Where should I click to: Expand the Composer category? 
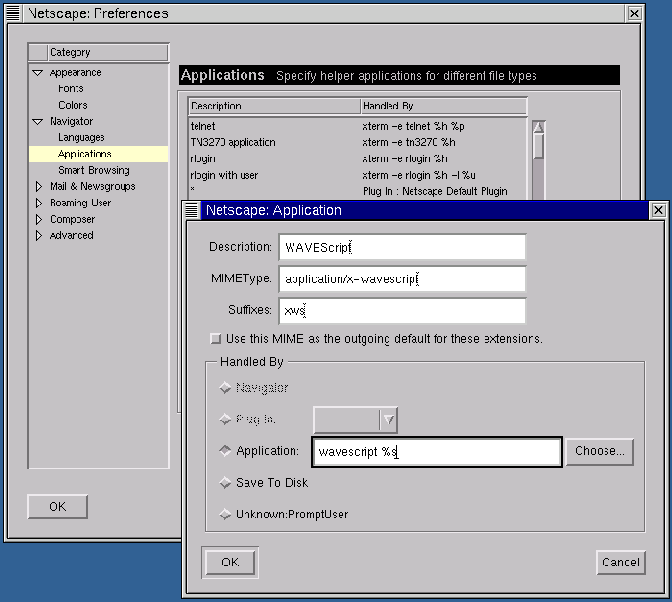pyautogui.click(x=39, y=219)
